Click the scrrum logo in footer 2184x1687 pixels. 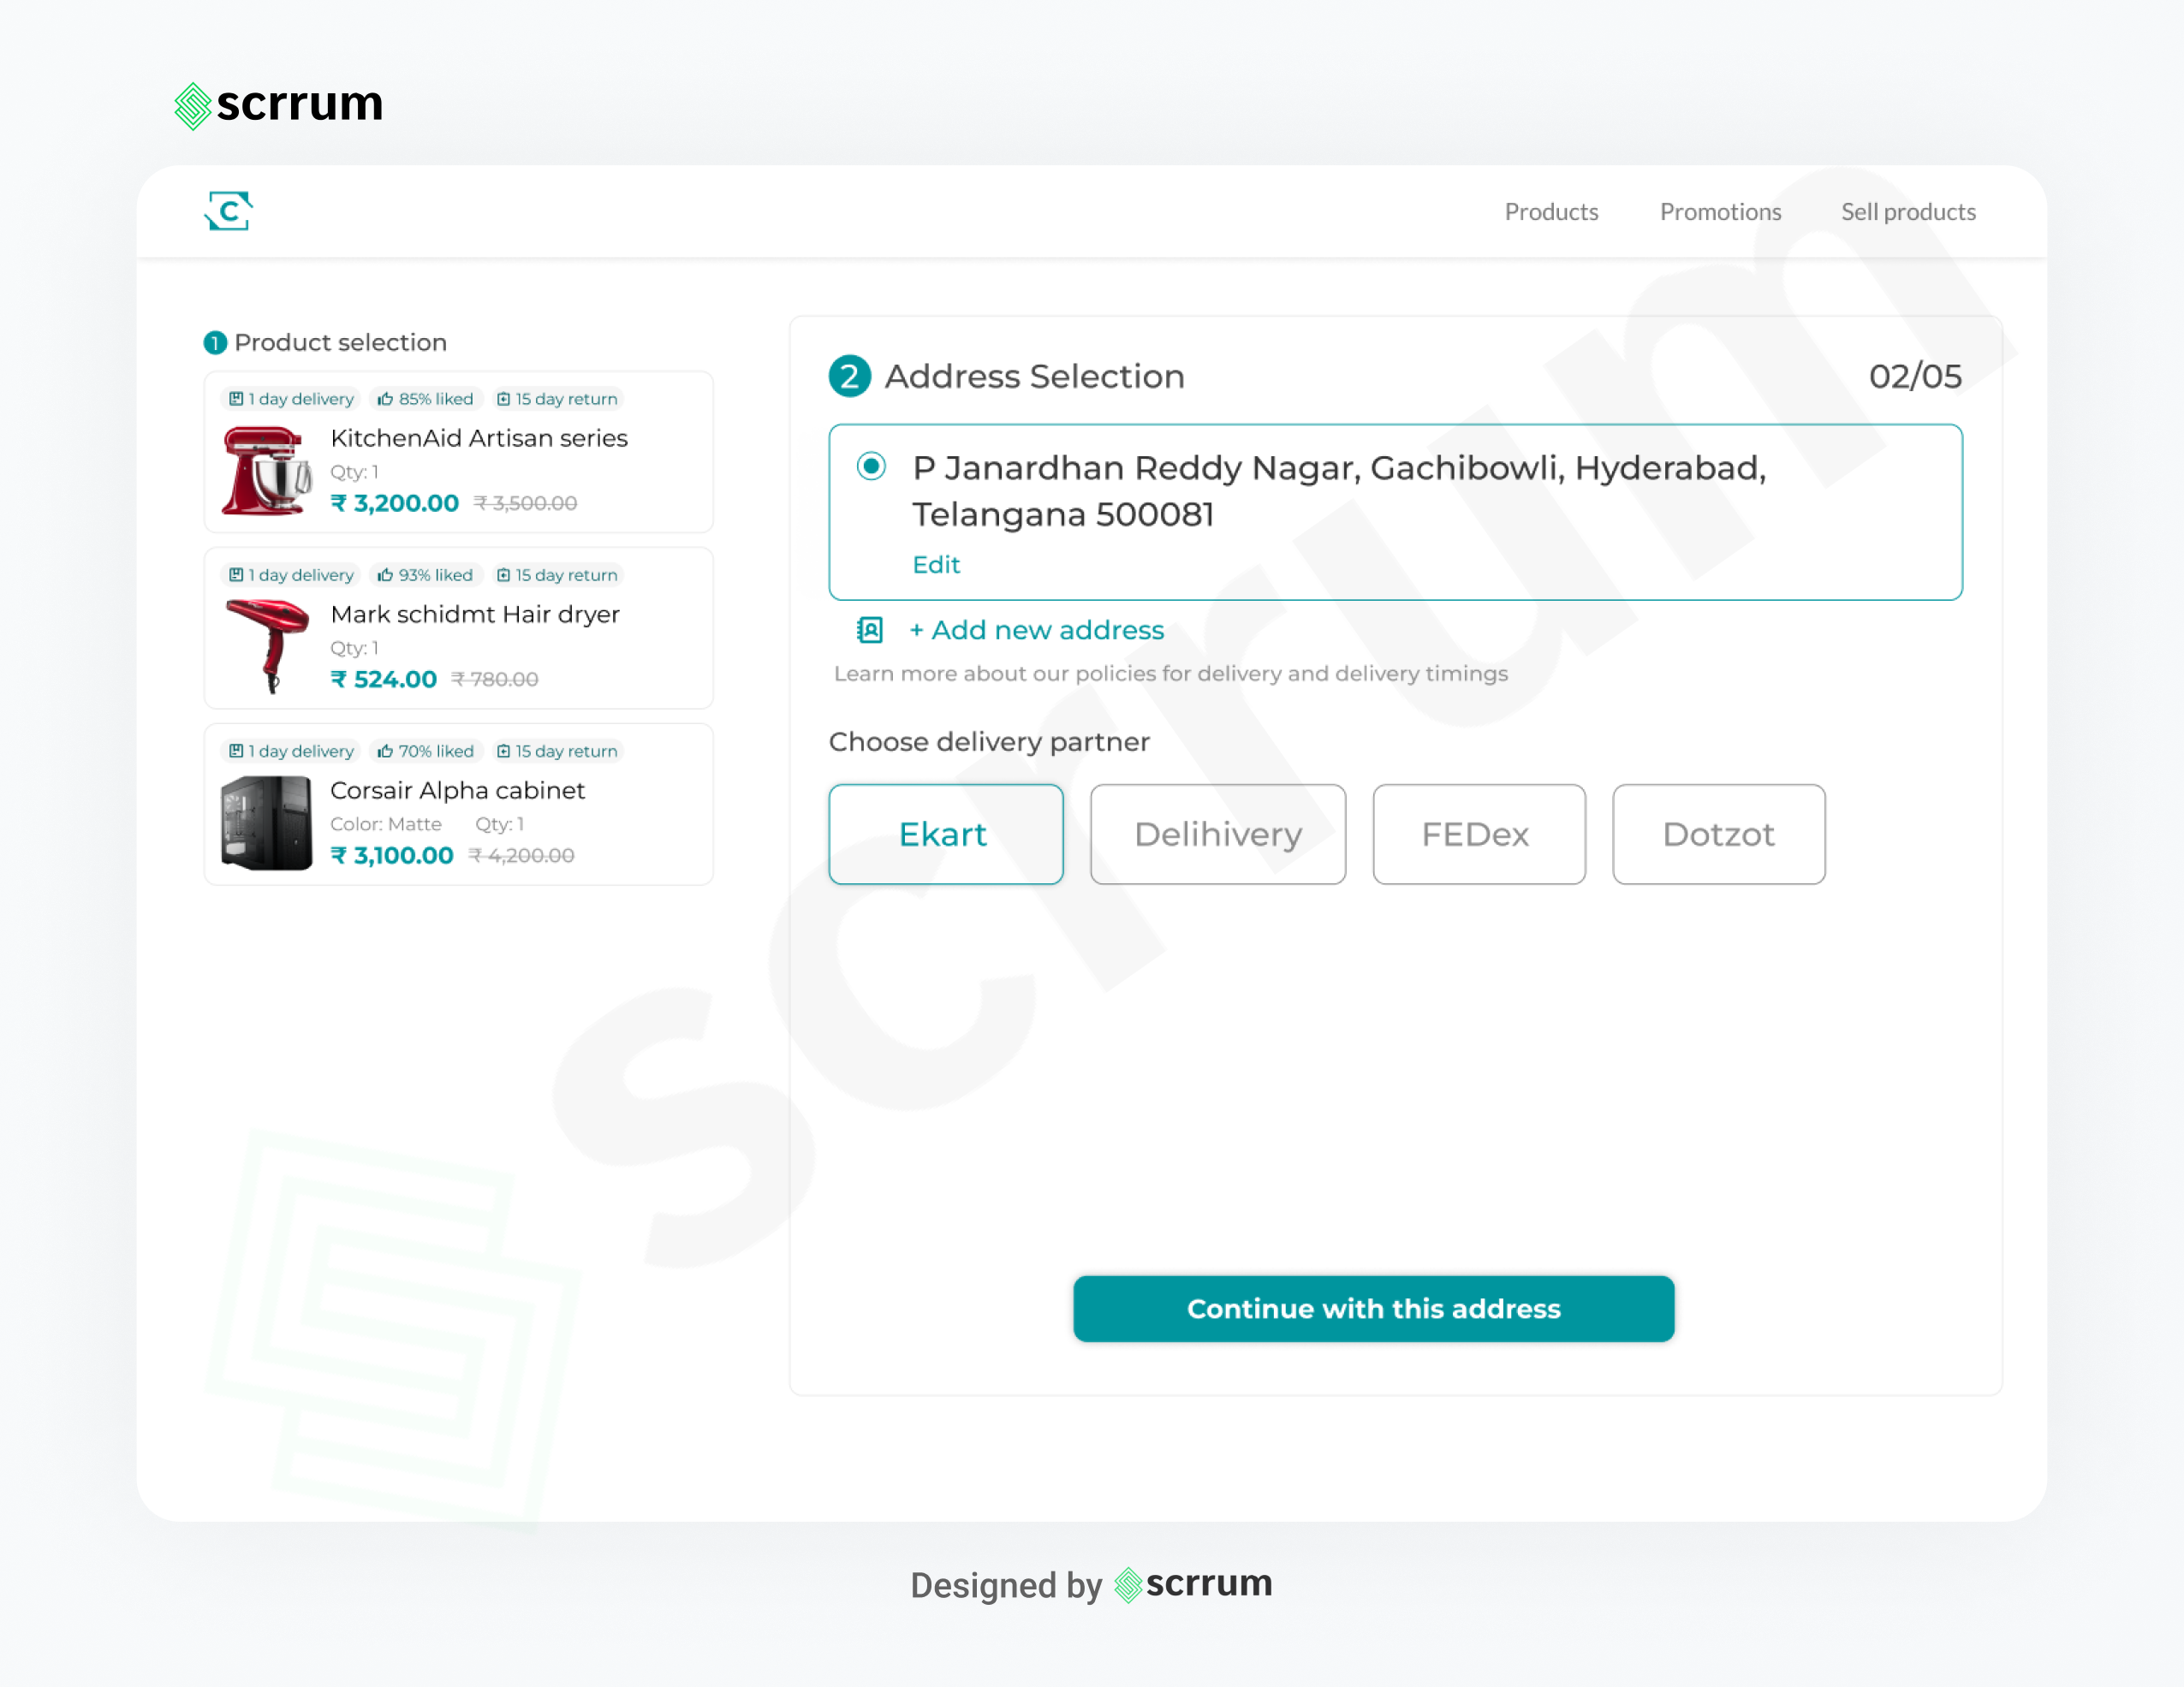pos(1192,1584)
